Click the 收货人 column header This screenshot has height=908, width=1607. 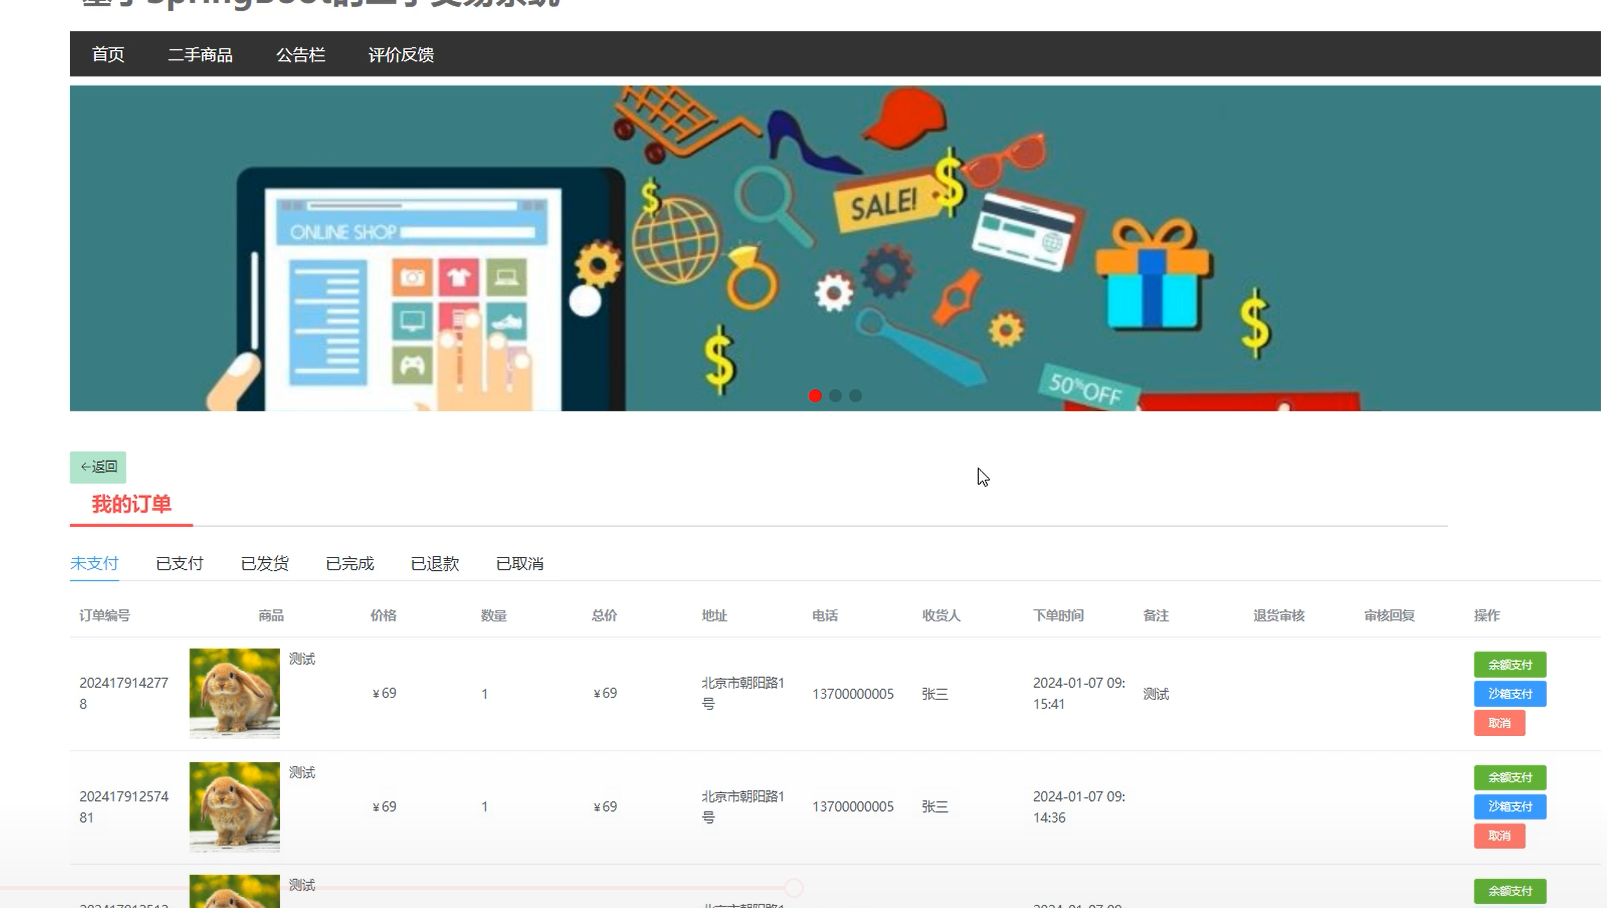(x=941, y=616)
